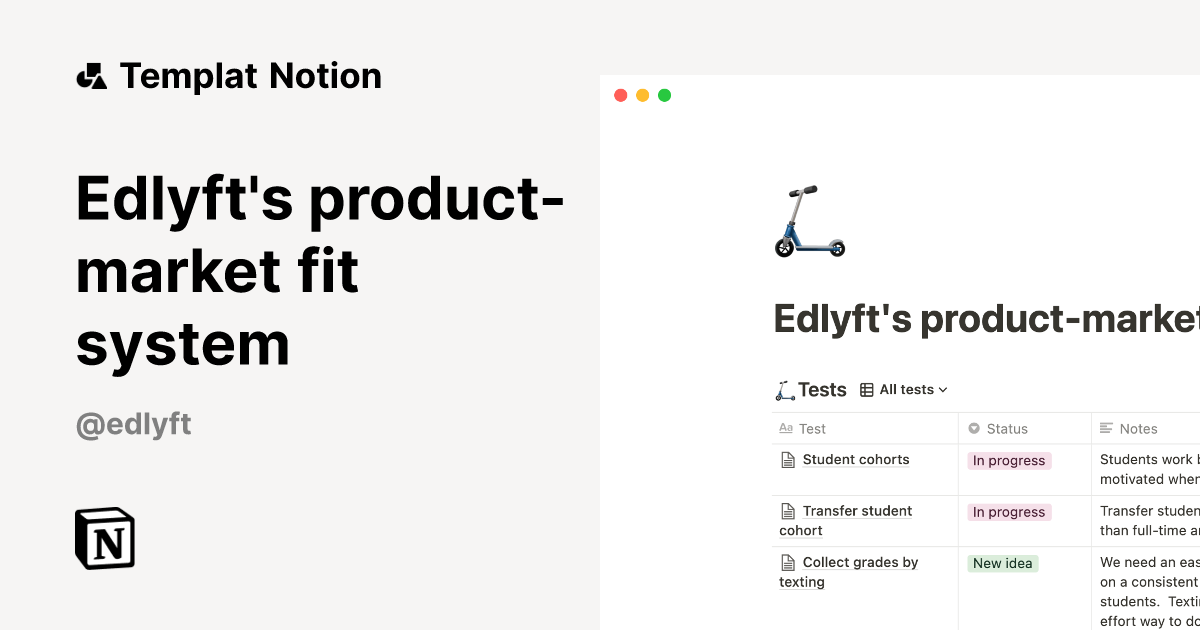Click the scooter emoji page icon
The image size is (1200, 630).
[809, 222]
